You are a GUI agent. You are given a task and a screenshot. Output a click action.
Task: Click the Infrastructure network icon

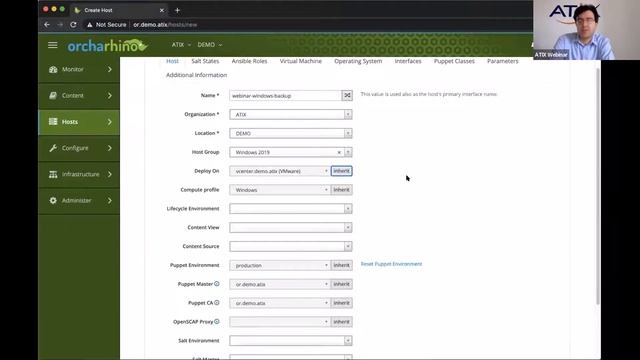[x=53, y=174]
